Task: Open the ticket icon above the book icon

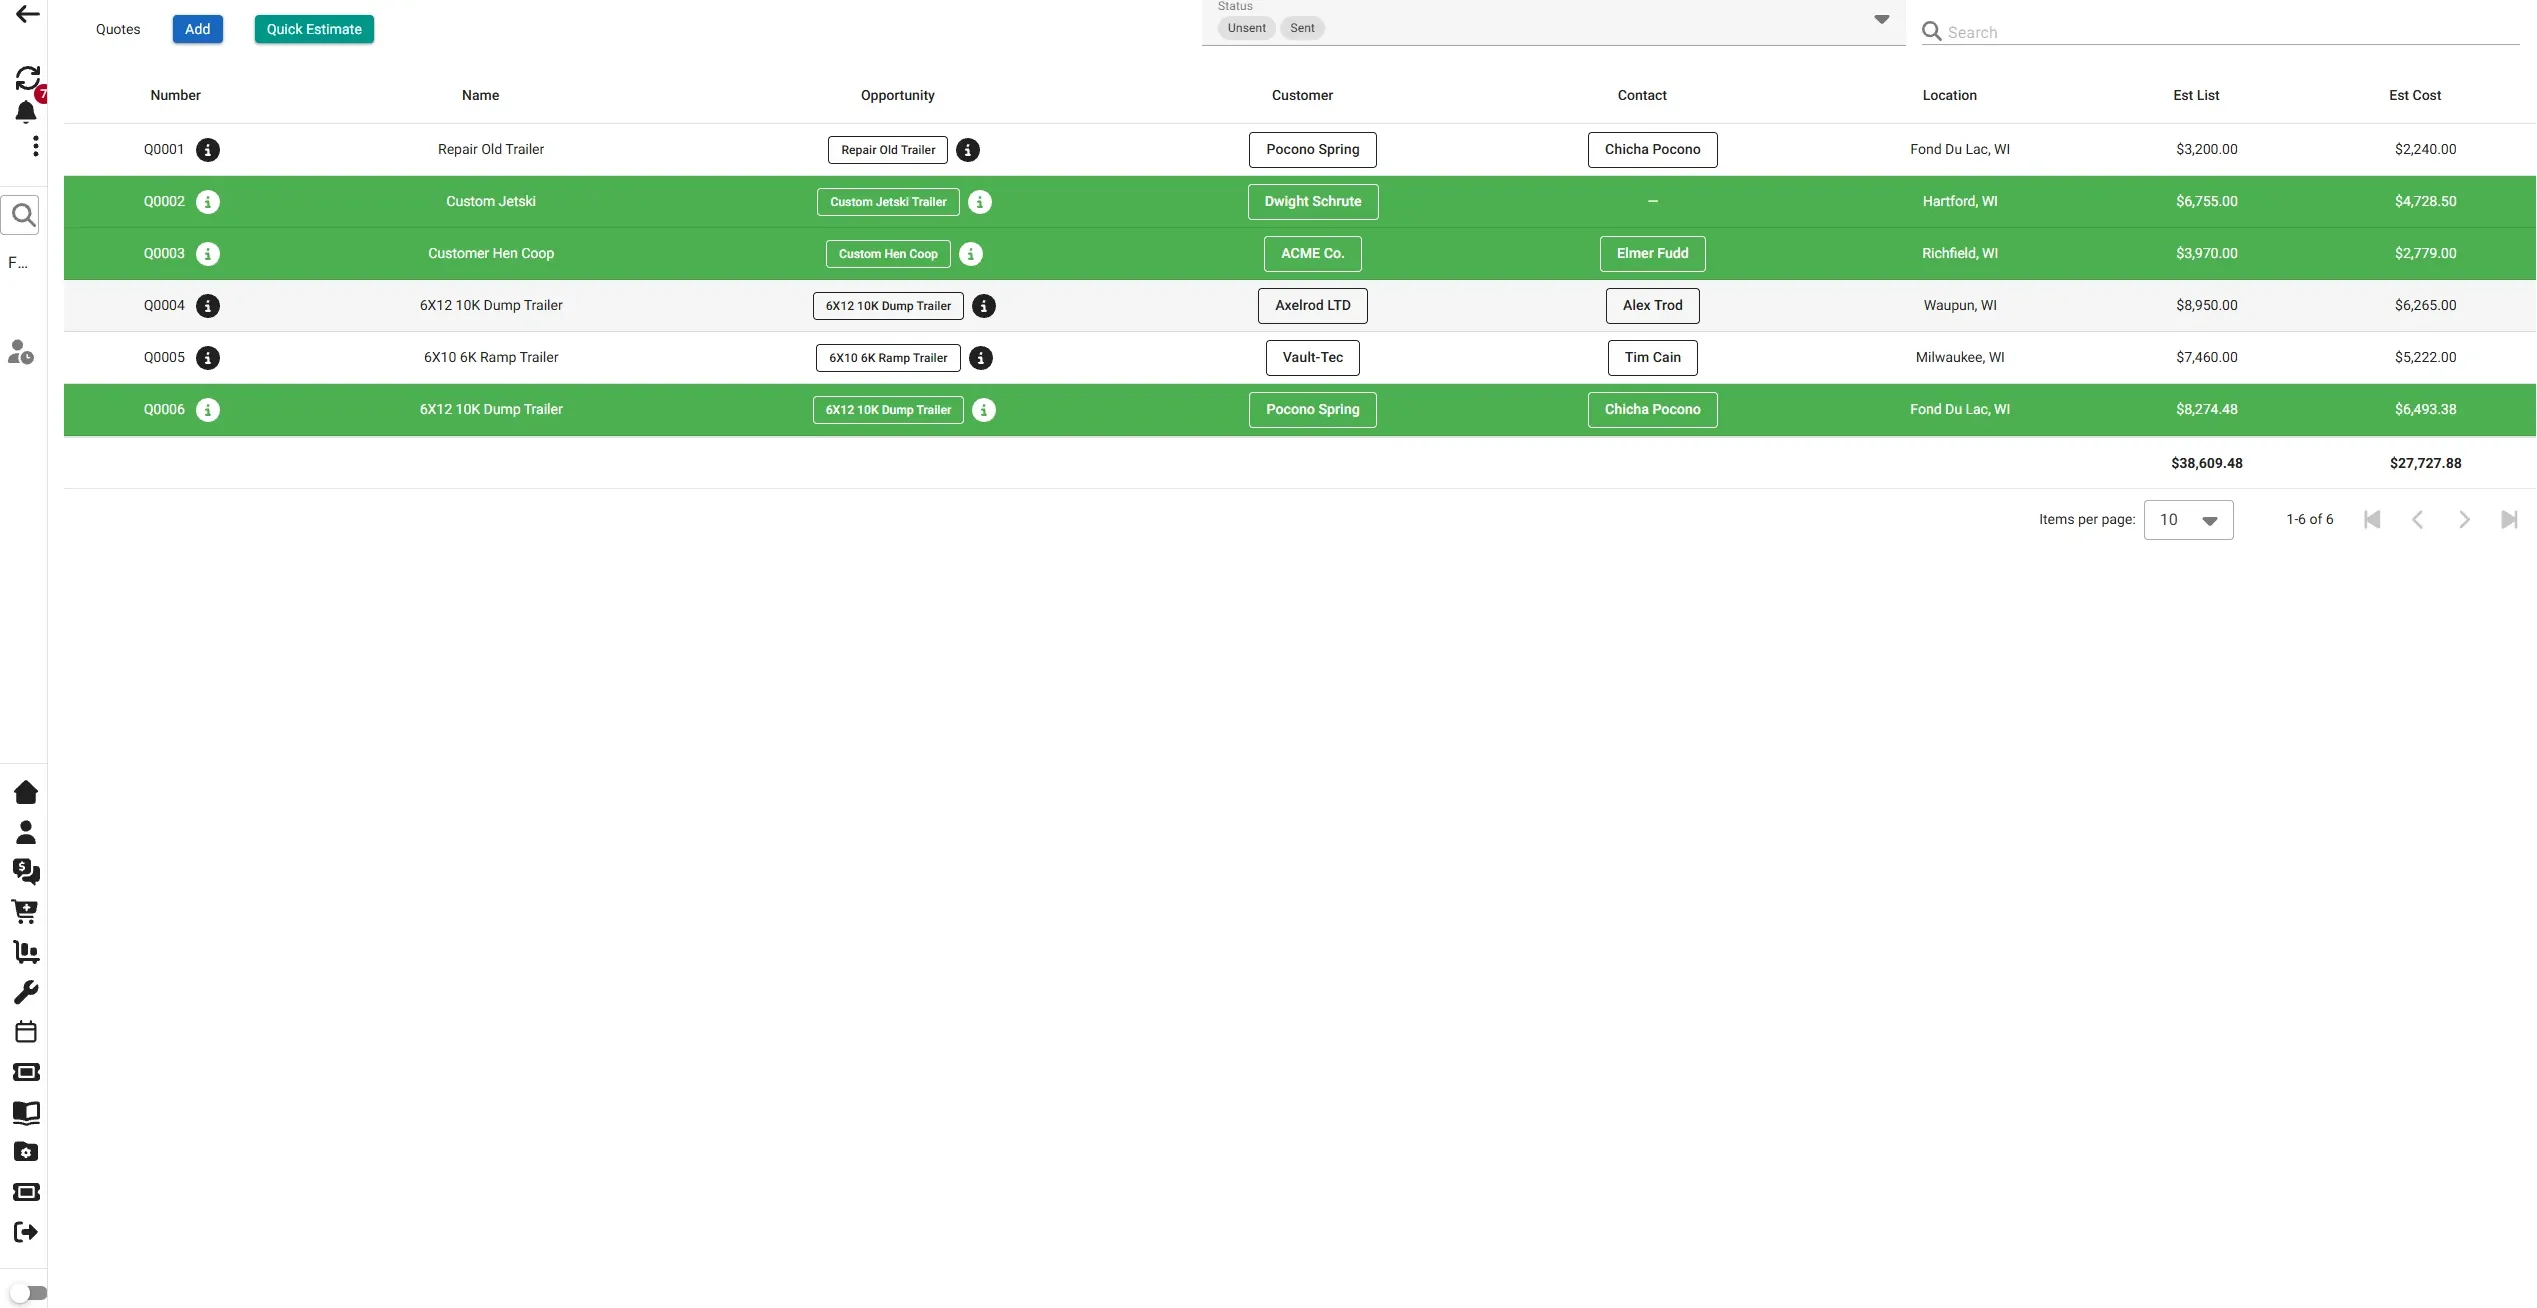Action: pyautogui.click(x=26, y=1072)
